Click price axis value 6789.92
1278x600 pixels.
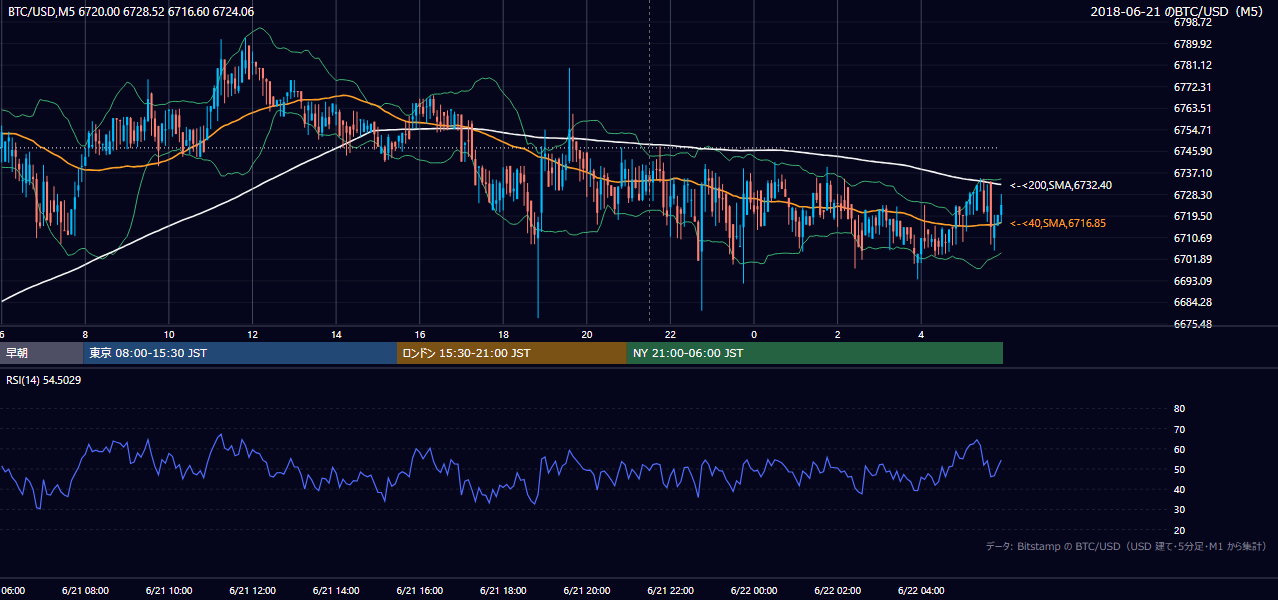coord(1193,44)
